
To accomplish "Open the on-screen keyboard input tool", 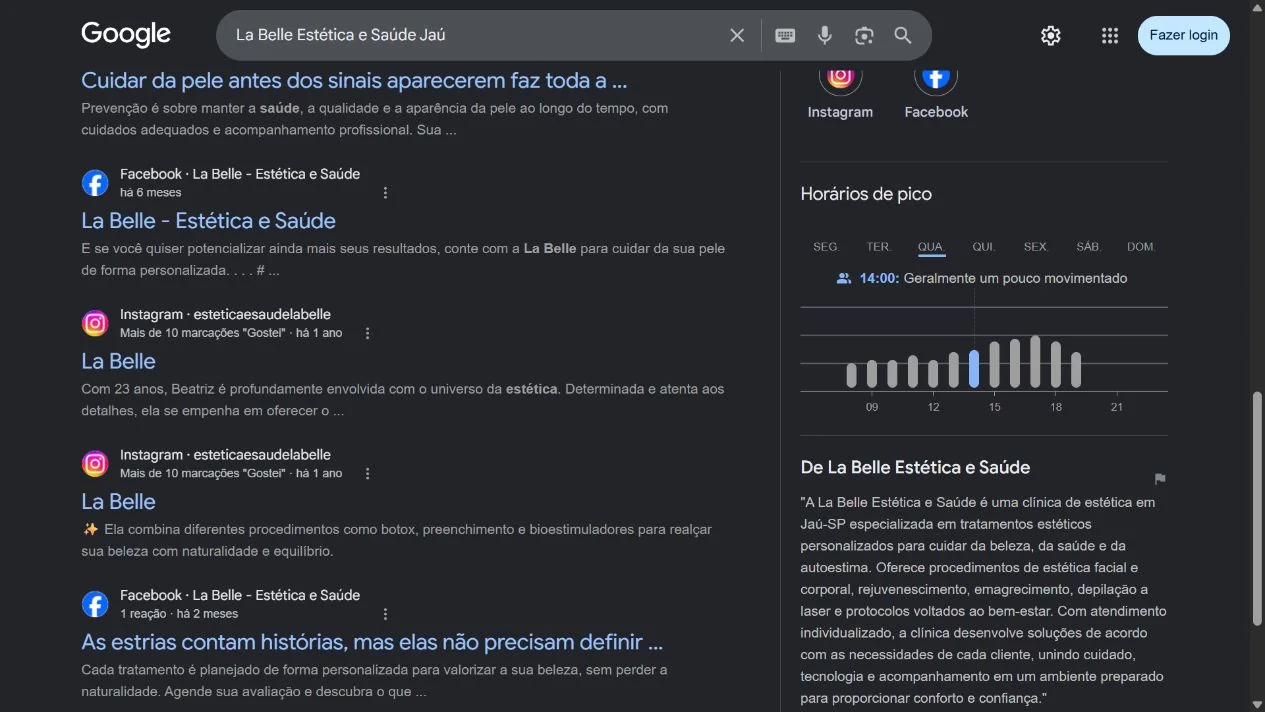I will click(785, 35).
